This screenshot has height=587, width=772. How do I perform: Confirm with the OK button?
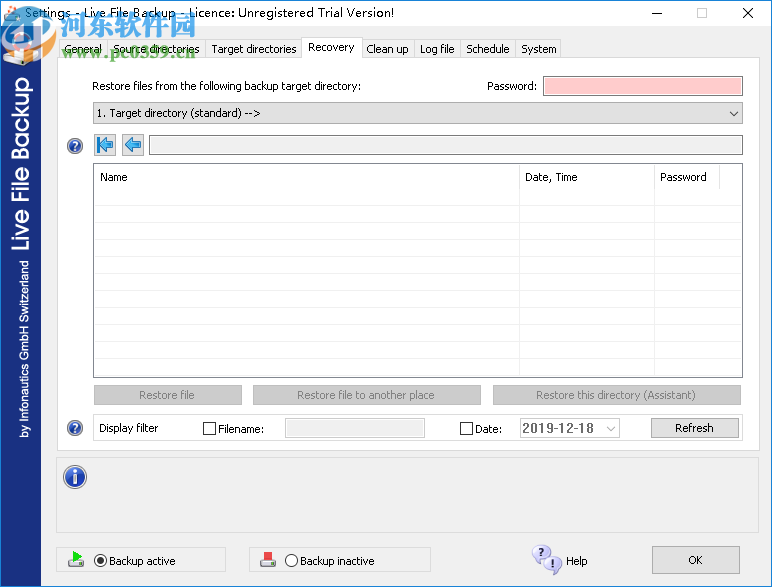696,560
